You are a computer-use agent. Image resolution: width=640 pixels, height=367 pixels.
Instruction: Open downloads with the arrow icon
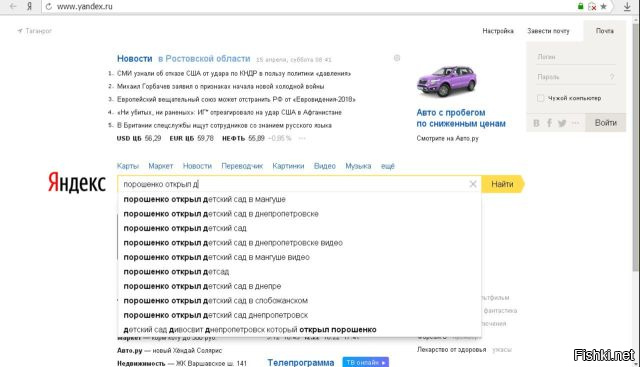627,6
